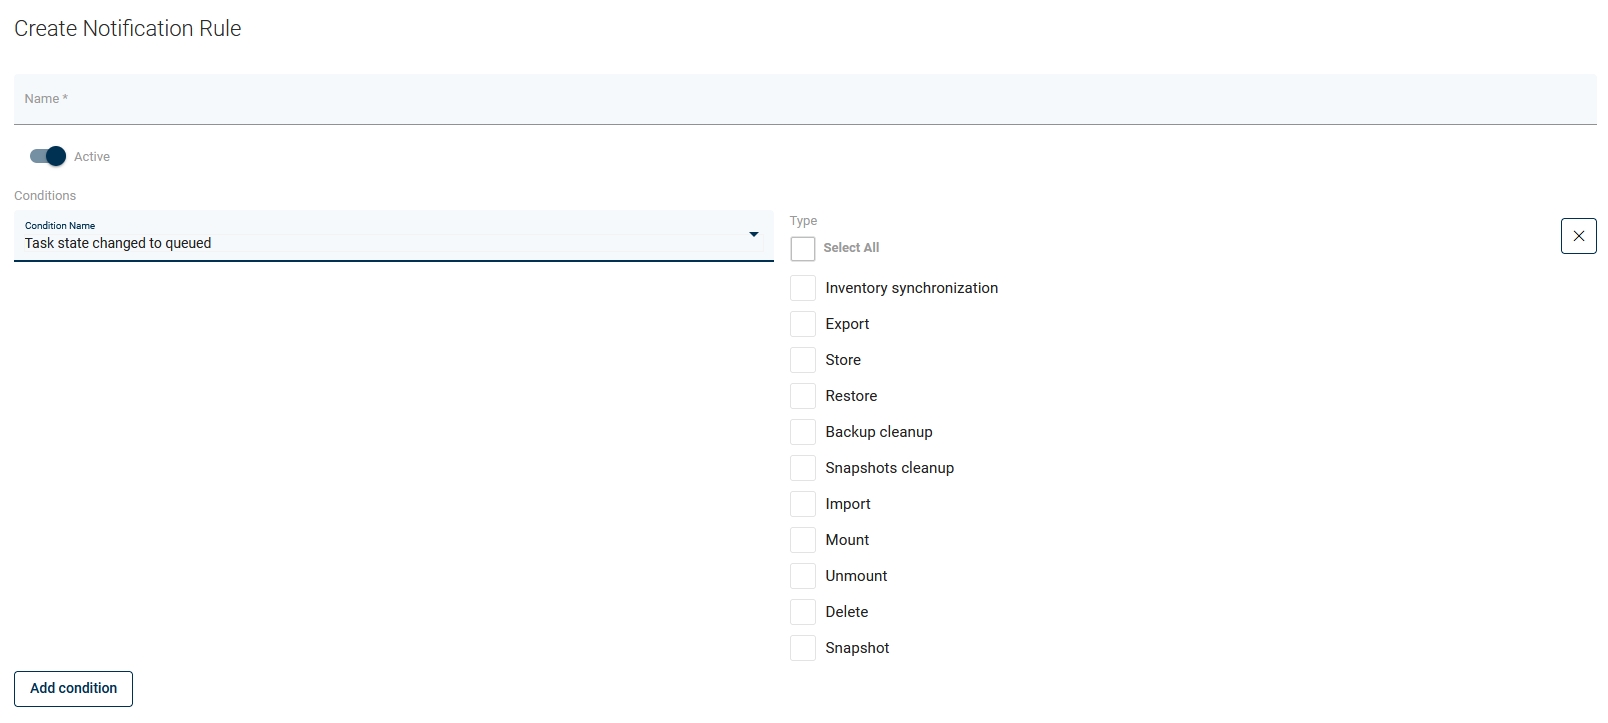Enable Inventory synchronization type
The height and width of the screenshot is (723, 1608).
803,288
